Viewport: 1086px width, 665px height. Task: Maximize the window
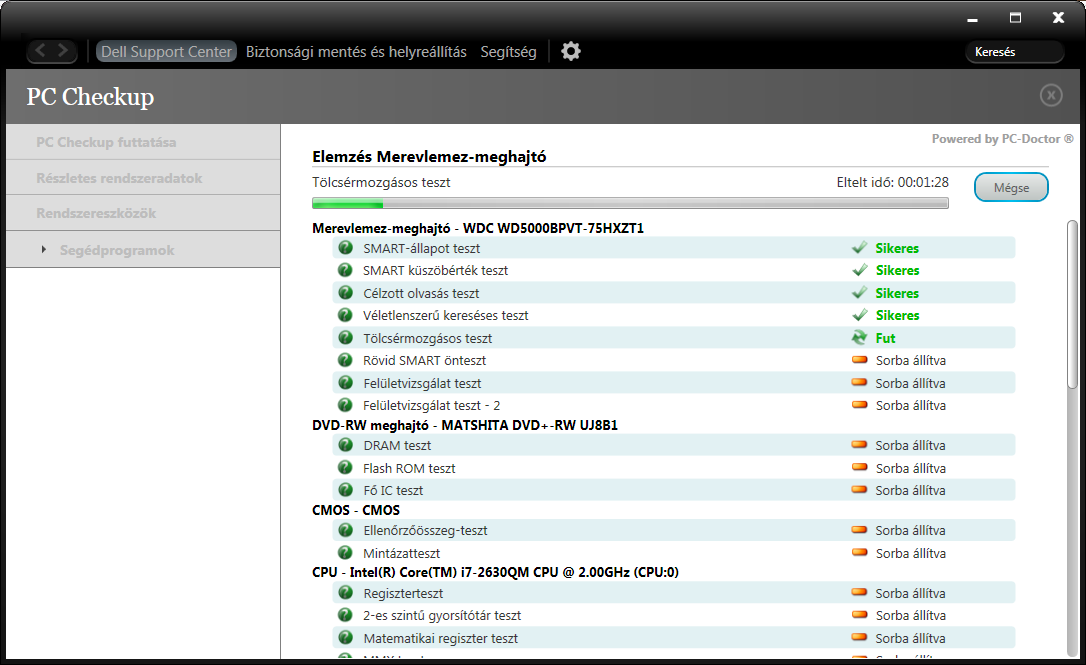(1015, 18)
